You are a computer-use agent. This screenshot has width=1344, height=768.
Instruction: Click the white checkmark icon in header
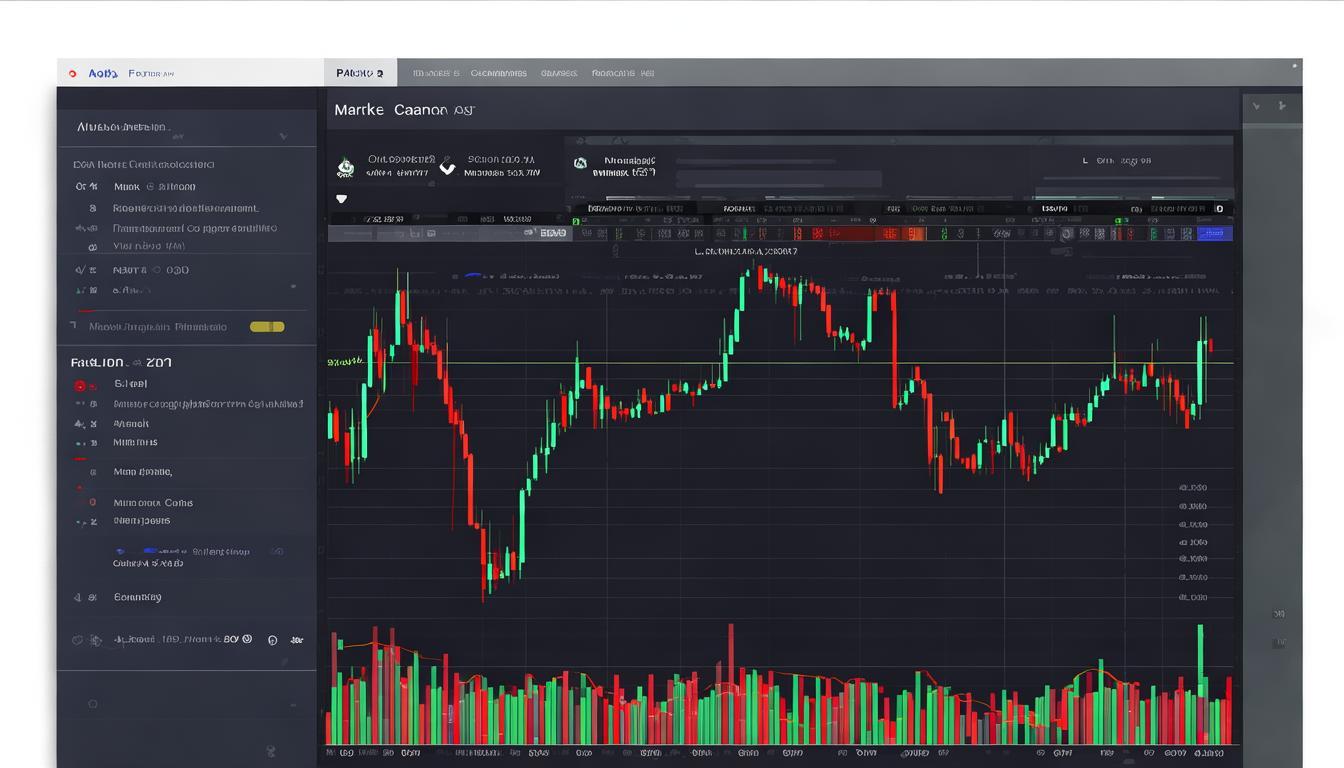(447, 168)
